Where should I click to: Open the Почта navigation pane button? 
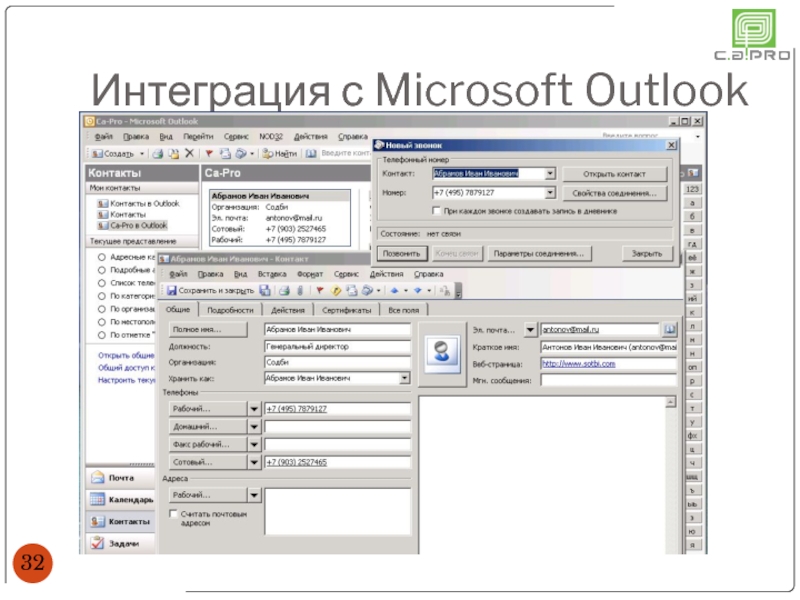click(x=120, y=478)
